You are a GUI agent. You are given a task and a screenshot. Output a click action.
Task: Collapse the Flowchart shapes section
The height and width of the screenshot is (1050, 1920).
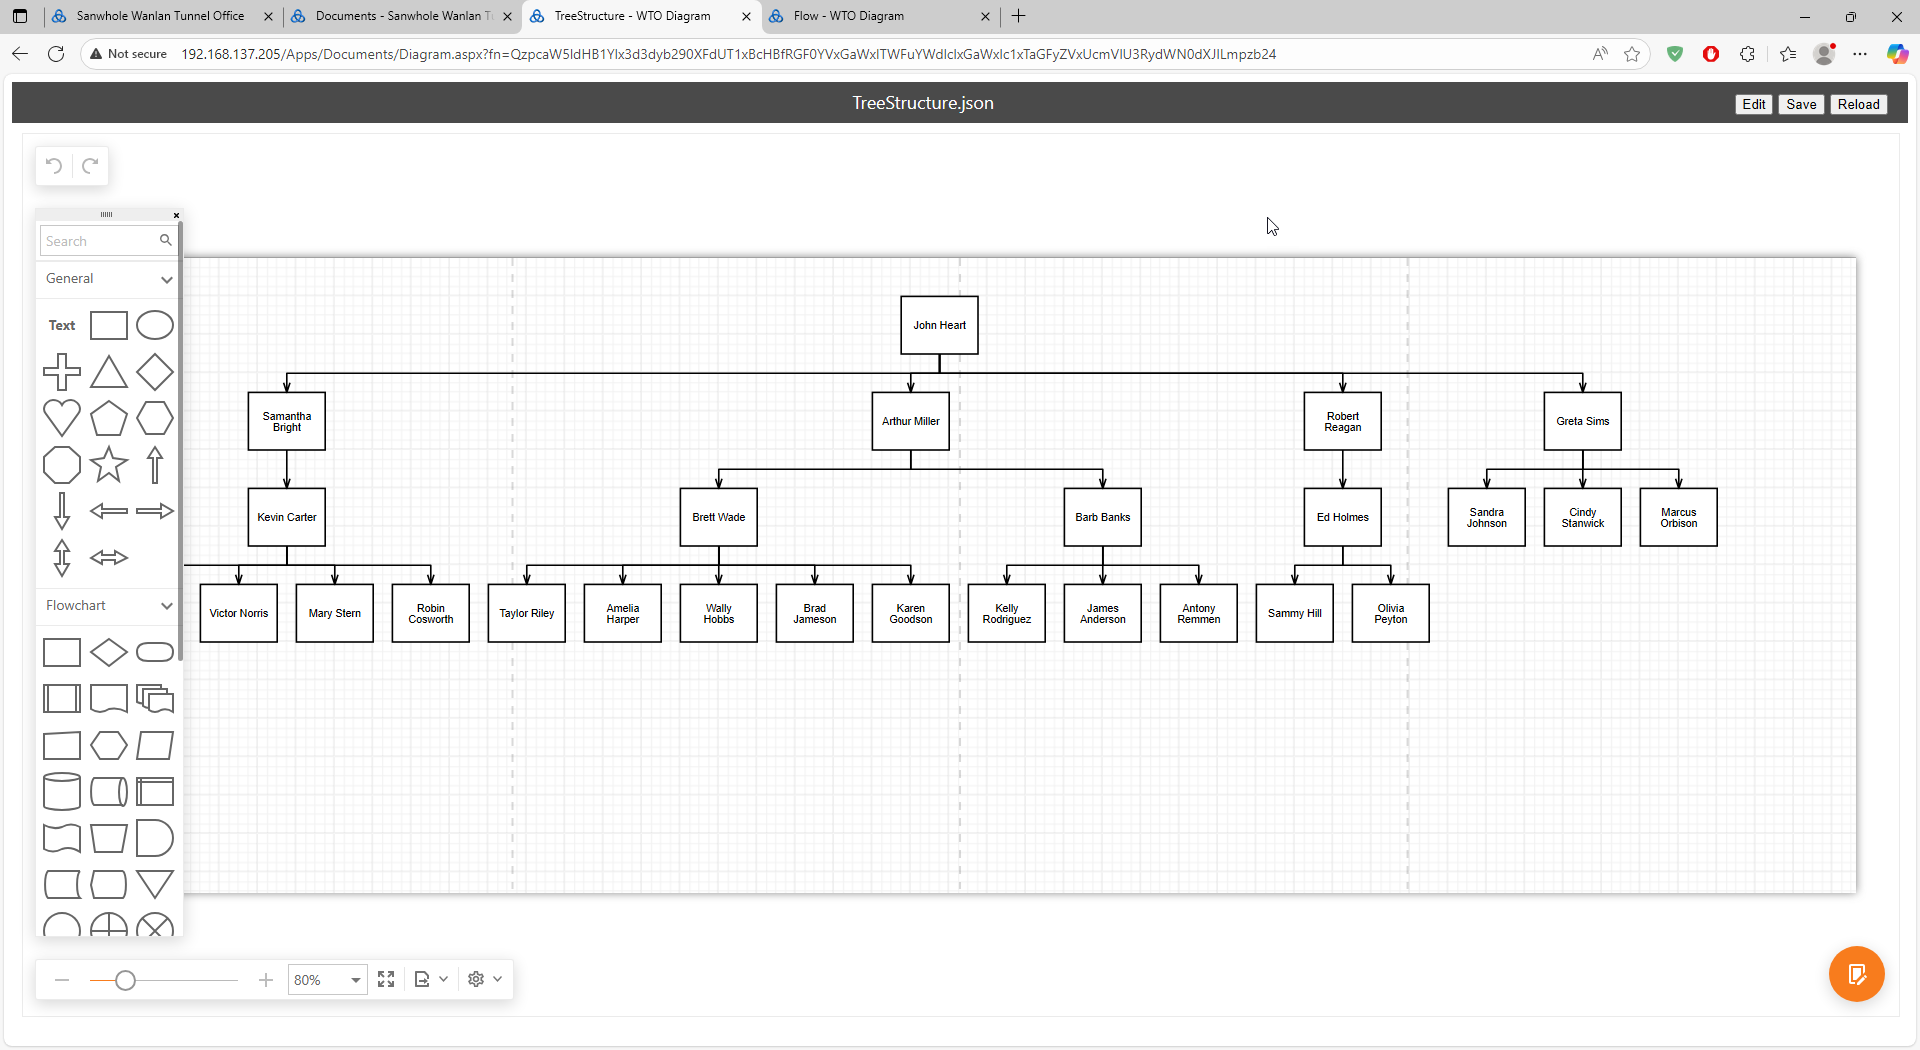click(x=166, y=606)
